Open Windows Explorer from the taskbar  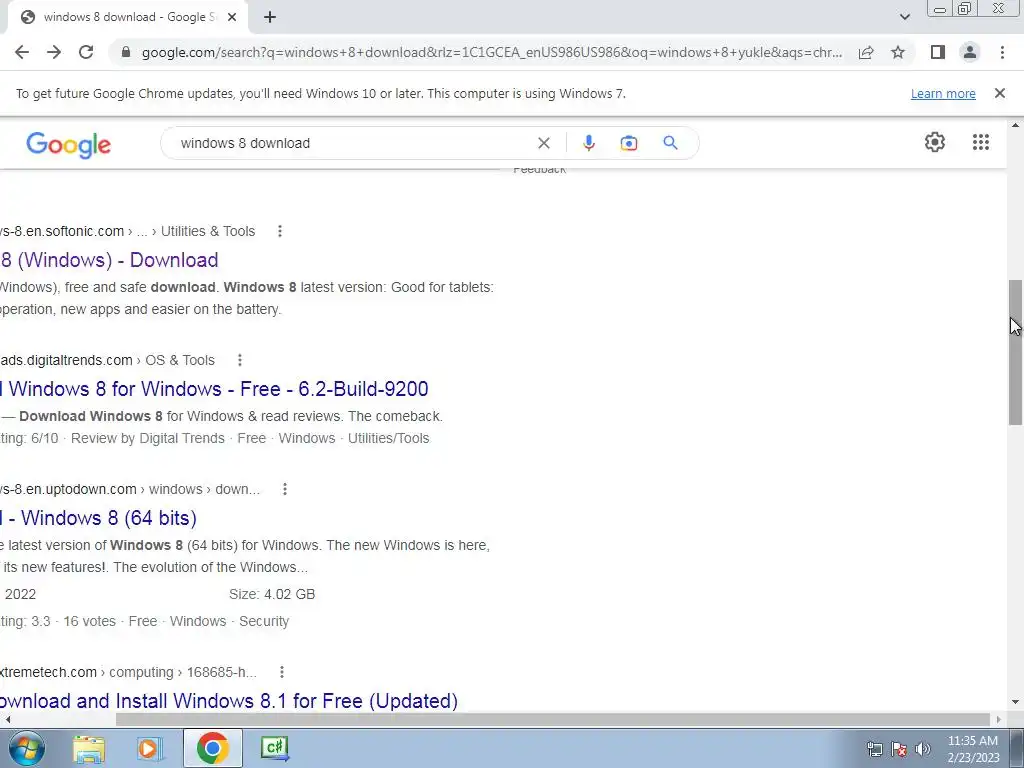89,748
